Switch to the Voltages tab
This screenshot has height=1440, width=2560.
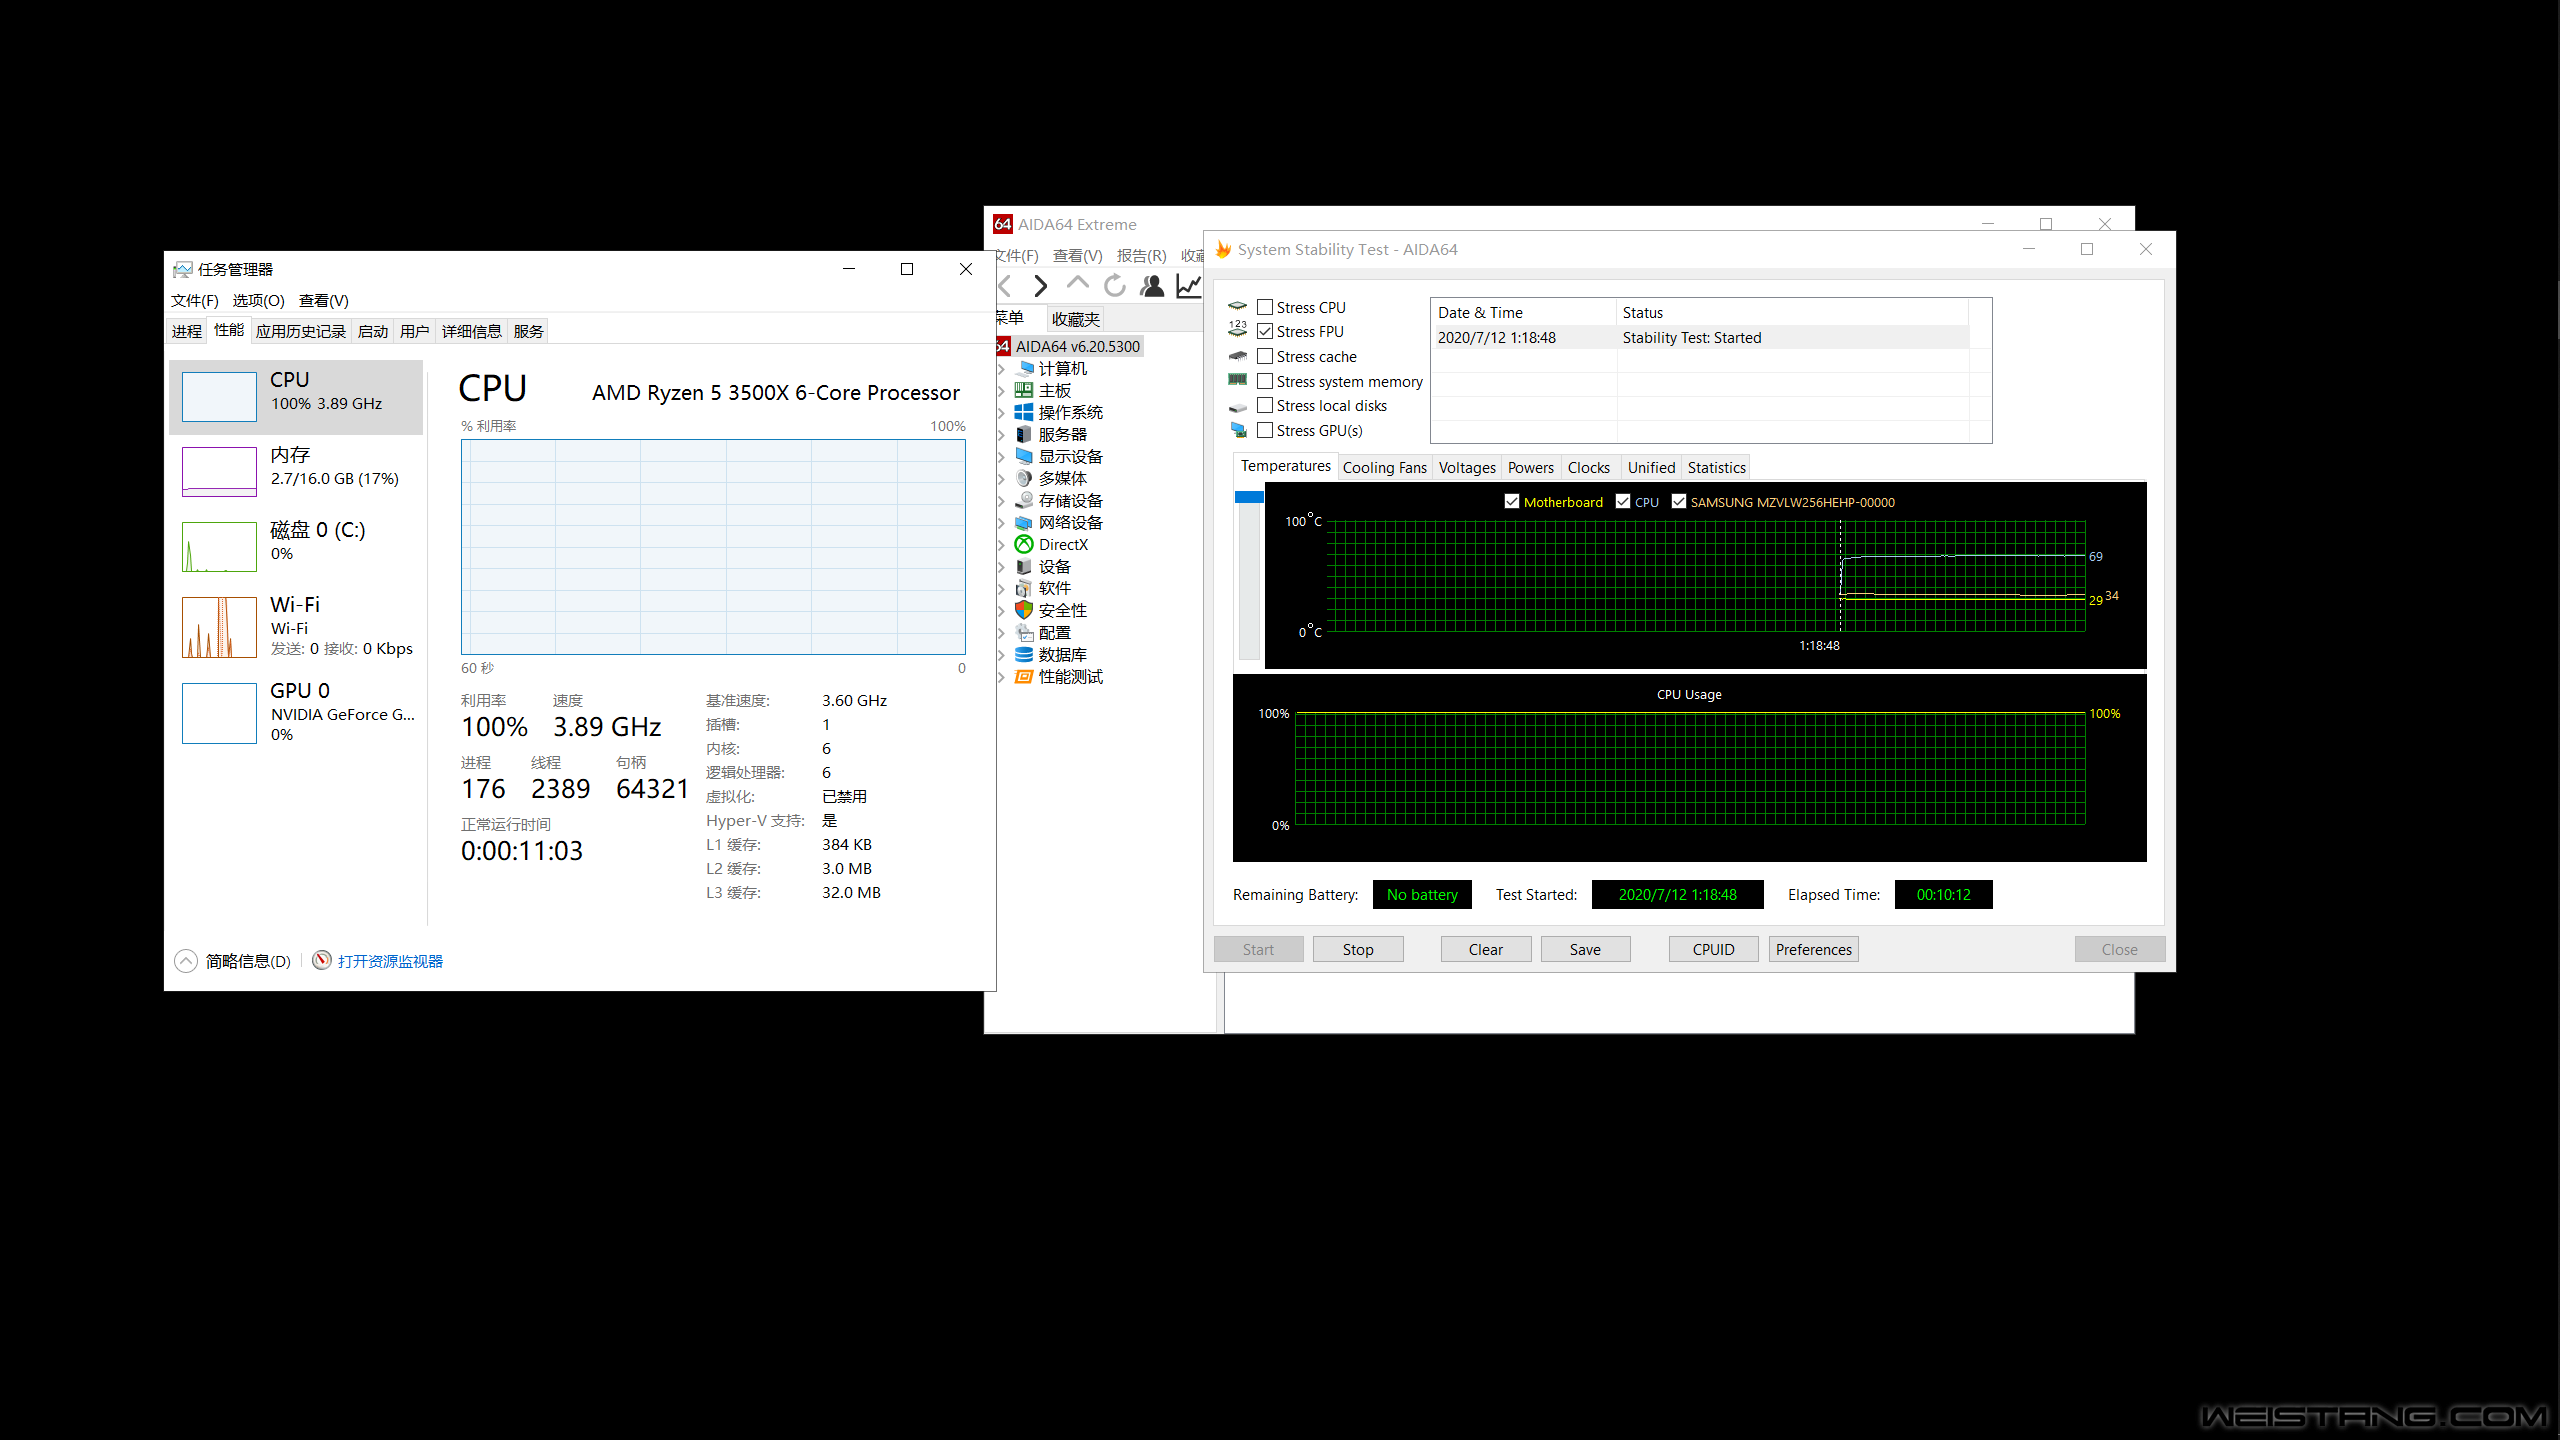tap(1466, 467)
